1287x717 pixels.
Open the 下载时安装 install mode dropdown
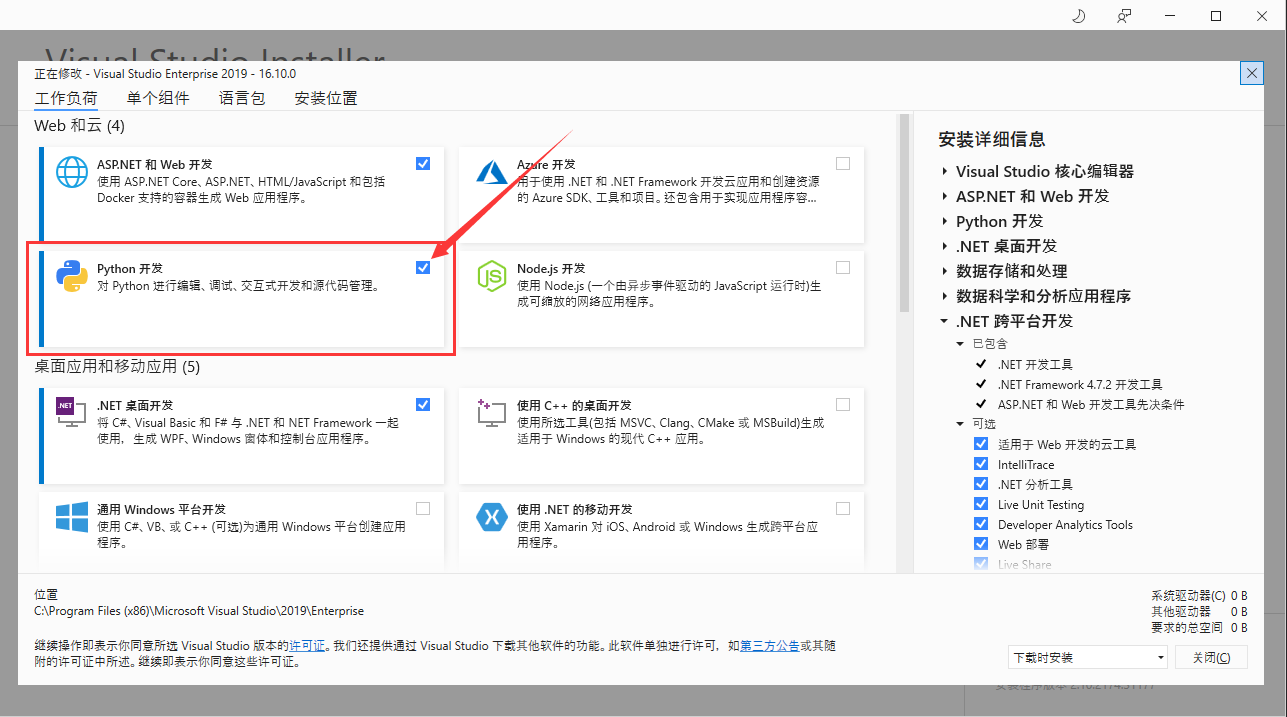[x=1088, y=657]
